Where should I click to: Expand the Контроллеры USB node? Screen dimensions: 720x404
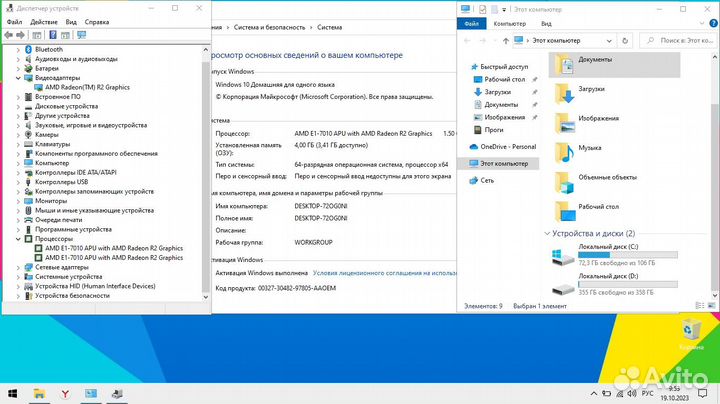pos(18,182)
